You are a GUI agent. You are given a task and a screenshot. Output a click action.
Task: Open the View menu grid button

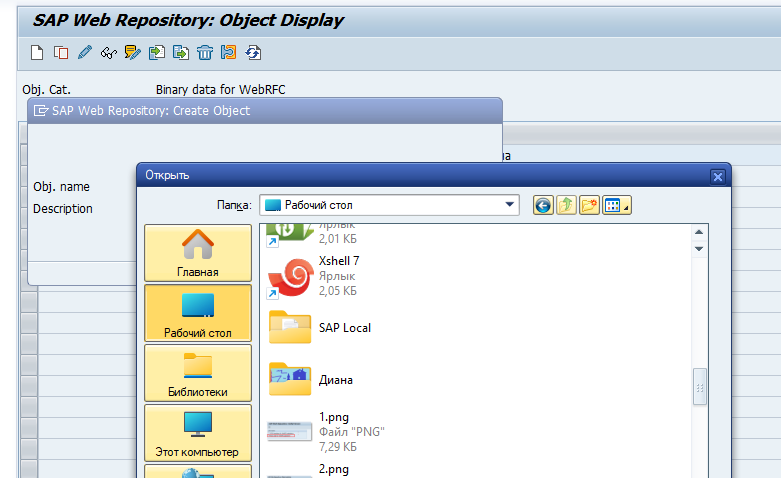tap(617, 205)
